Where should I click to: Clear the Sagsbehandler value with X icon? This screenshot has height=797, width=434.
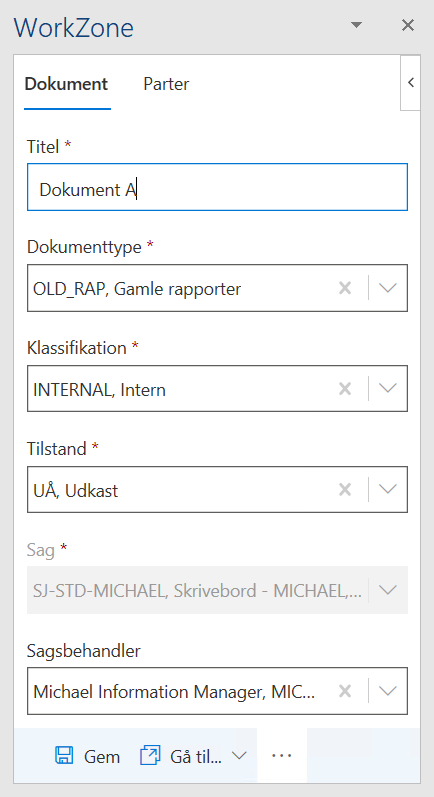pos(345,691)
